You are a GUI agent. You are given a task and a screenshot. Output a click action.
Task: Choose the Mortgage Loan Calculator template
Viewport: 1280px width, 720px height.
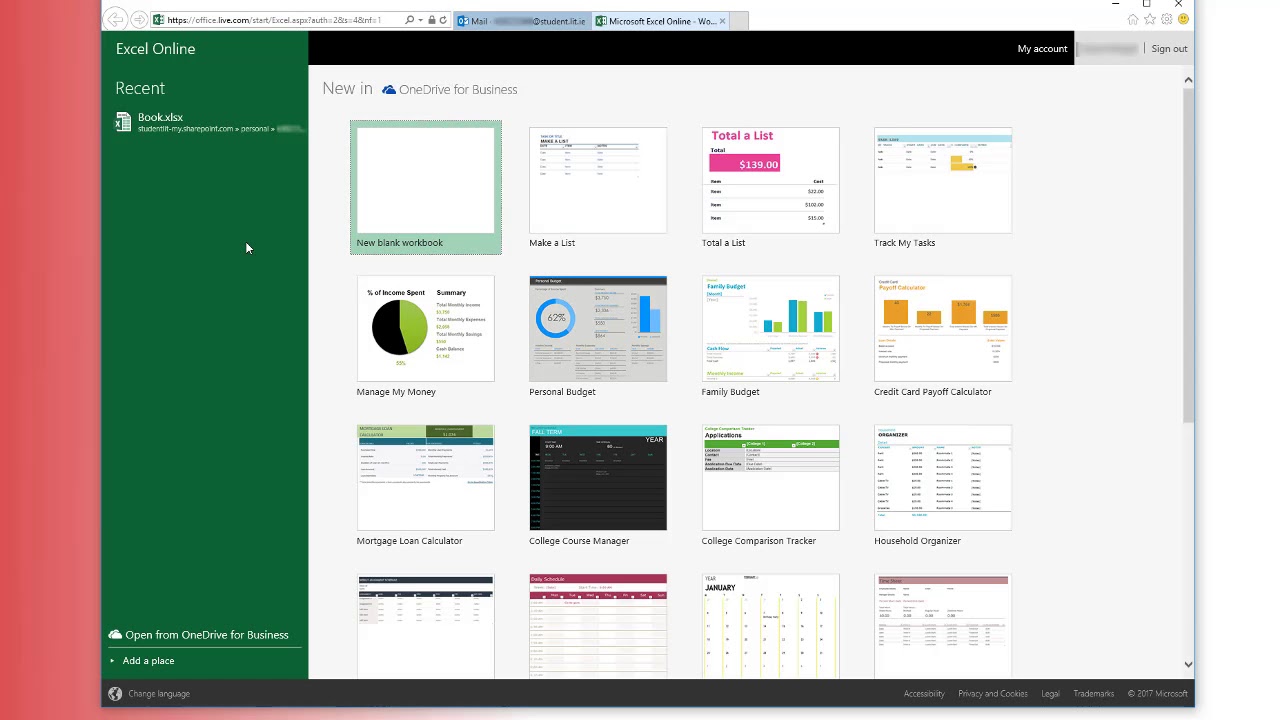[x=426, y=485]
